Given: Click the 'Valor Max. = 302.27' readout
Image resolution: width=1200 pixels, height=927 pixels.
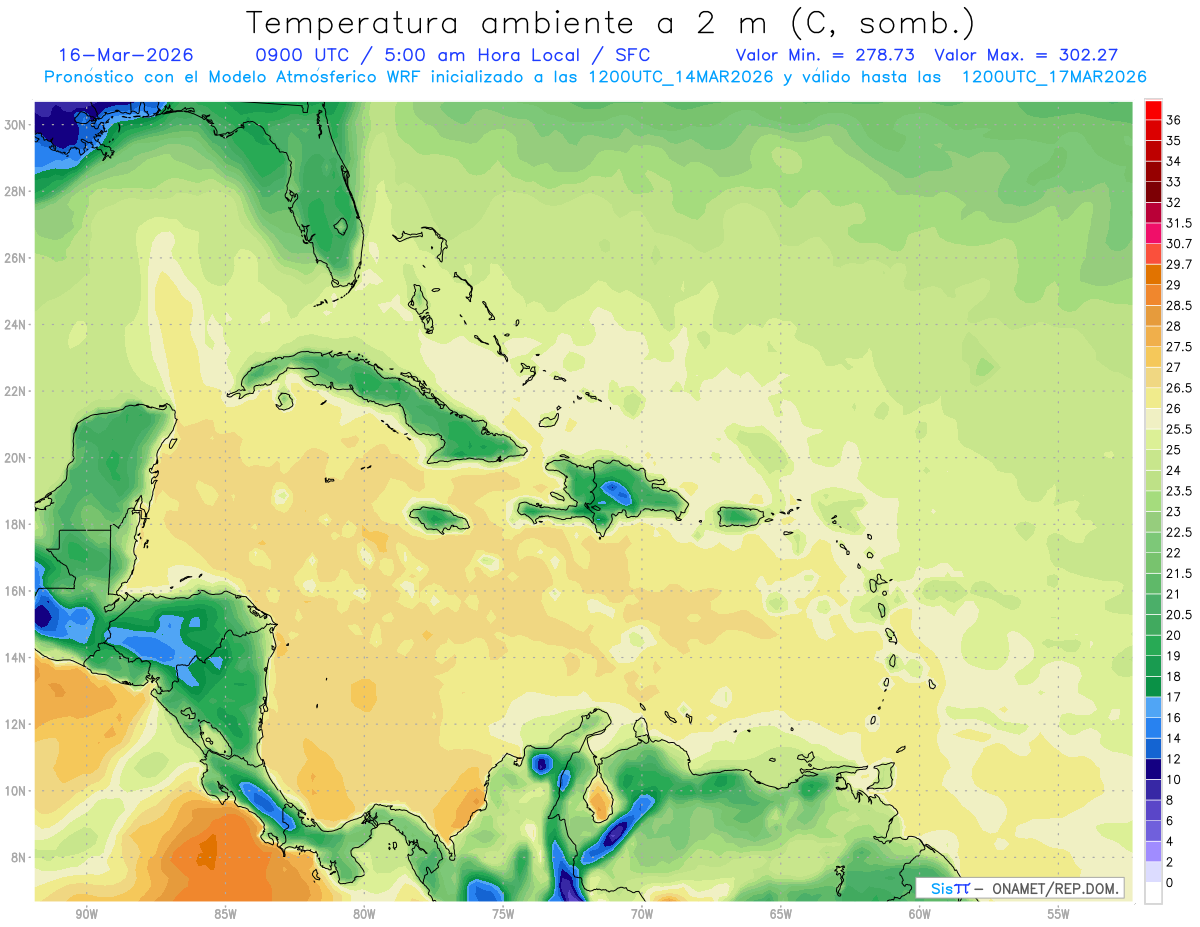Looking at the screenshot, I should coord(1026,55).
